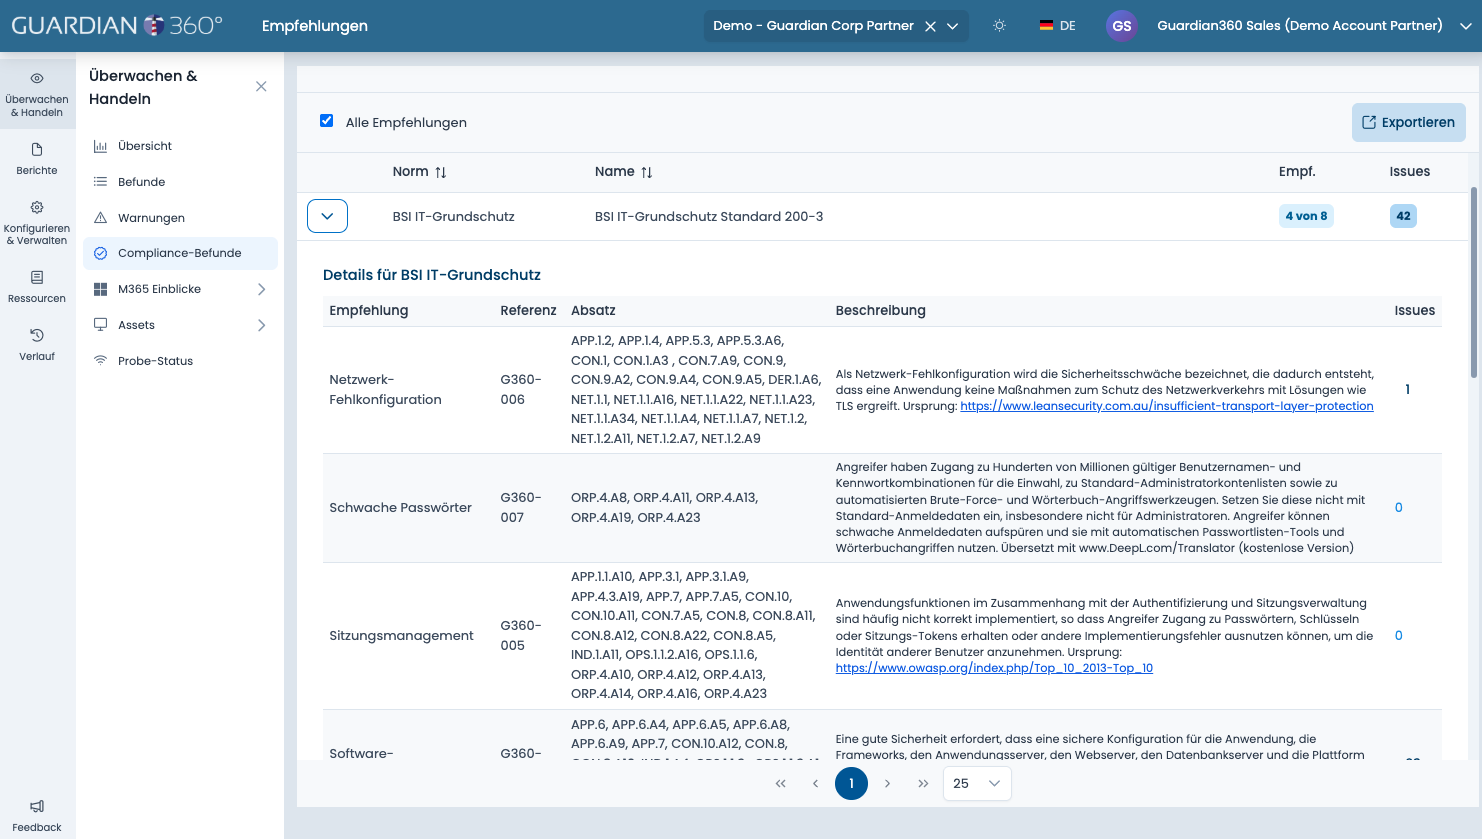Go to the first page of results

[781, 783]
